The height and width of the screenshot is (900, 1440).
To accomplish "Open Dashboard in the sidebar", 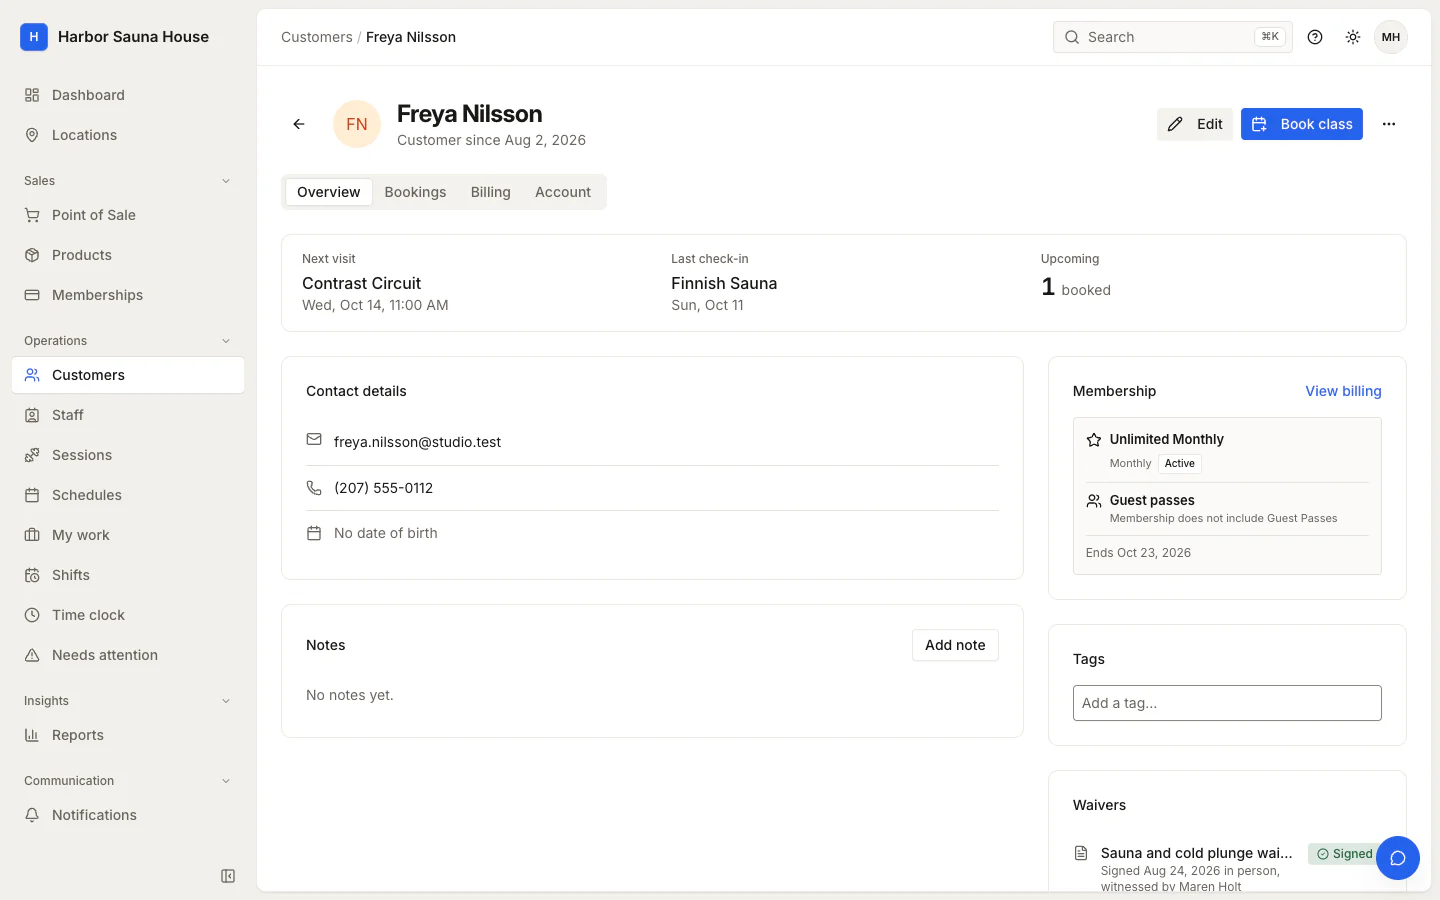I will [x=128, y=95].
